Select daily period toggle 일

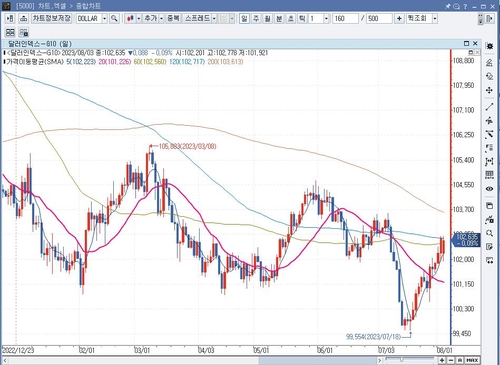[244, 18]
